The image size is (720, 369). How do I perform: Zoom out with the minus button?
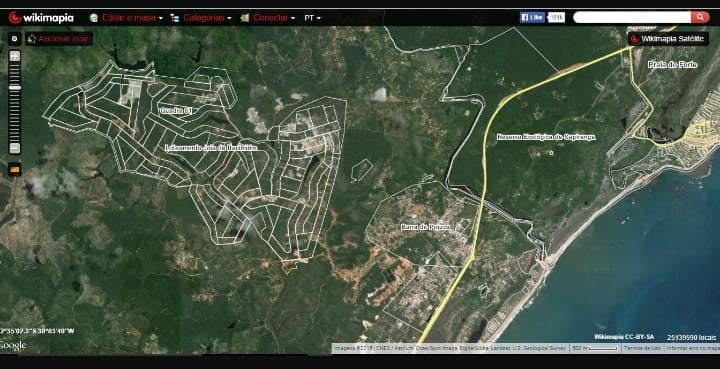tap(15, 148)
